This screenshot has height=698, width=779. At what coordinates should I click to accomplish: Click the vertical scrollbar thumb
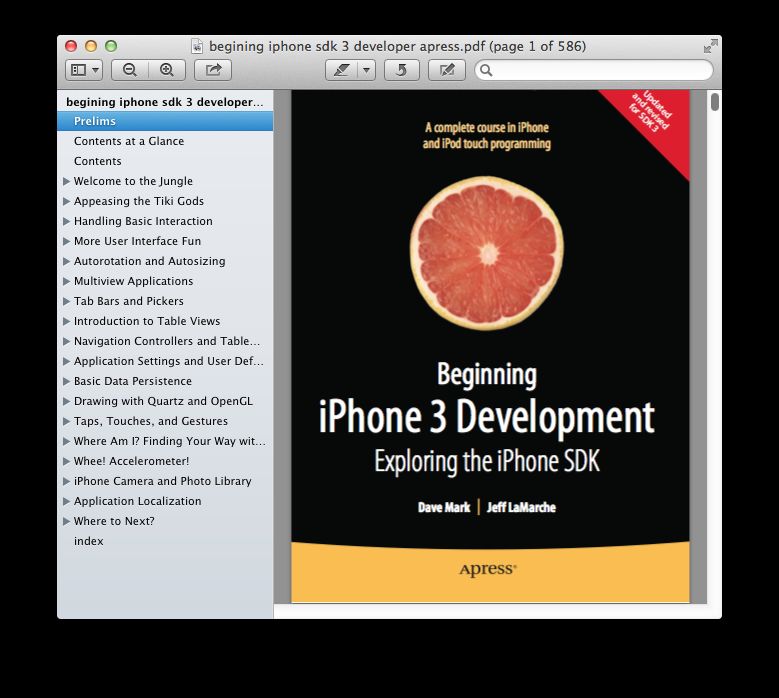pyautogui.click(x=714, y=102)
